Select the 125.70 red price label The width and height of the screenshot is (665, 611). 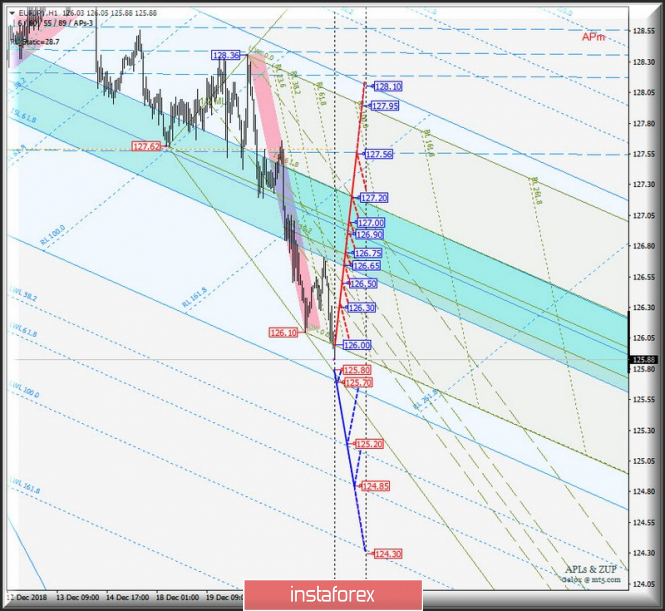(358, 383)
